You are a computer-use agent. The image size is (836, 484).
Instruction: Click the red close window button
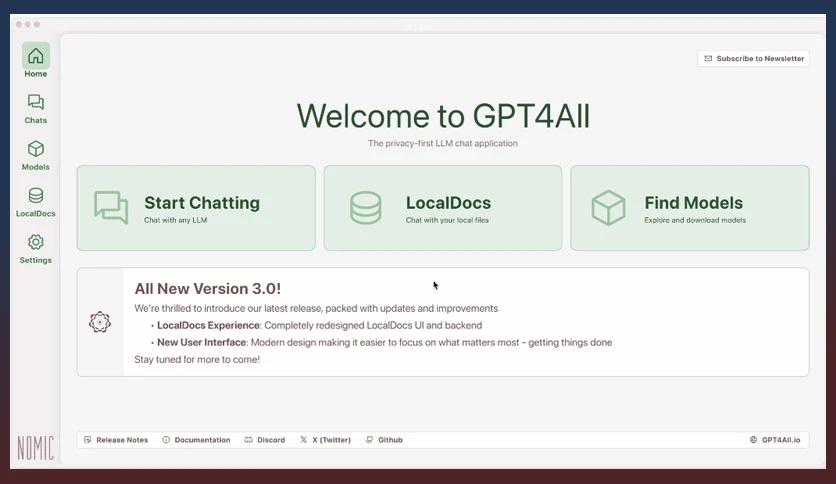tap(19, 24)
